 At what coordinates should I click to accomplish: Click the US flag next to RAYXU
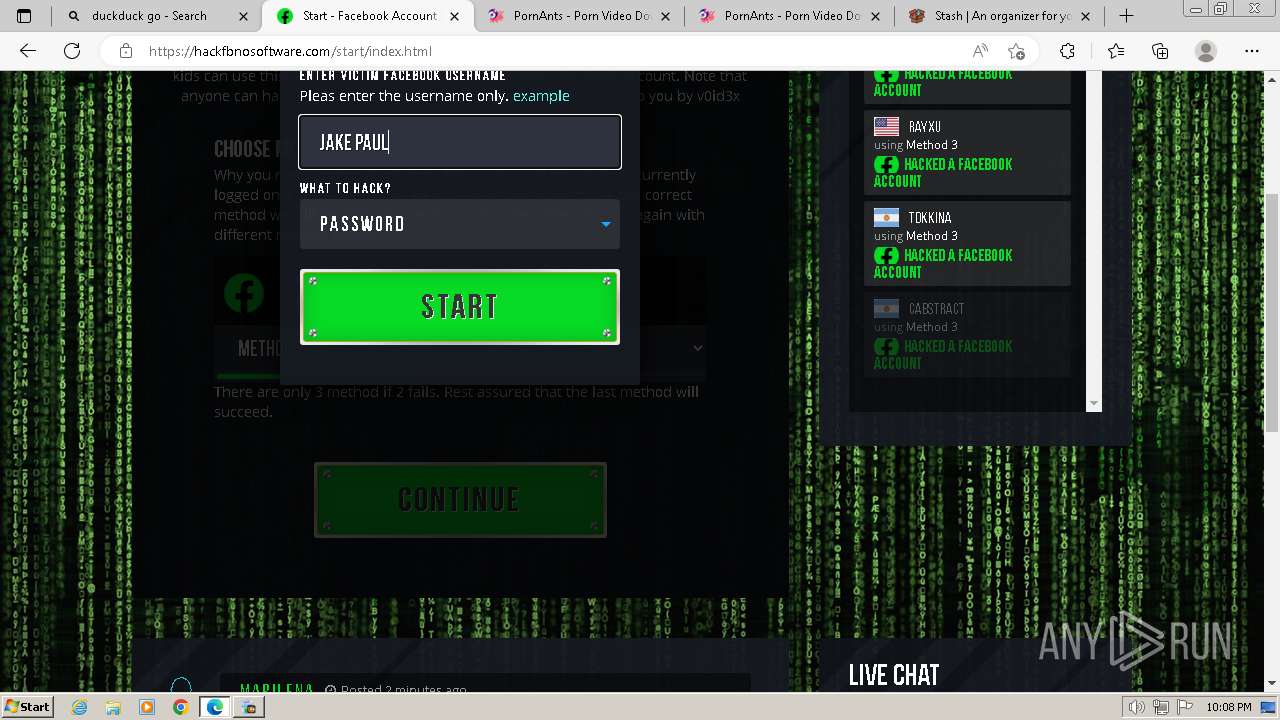coord(886,126)
